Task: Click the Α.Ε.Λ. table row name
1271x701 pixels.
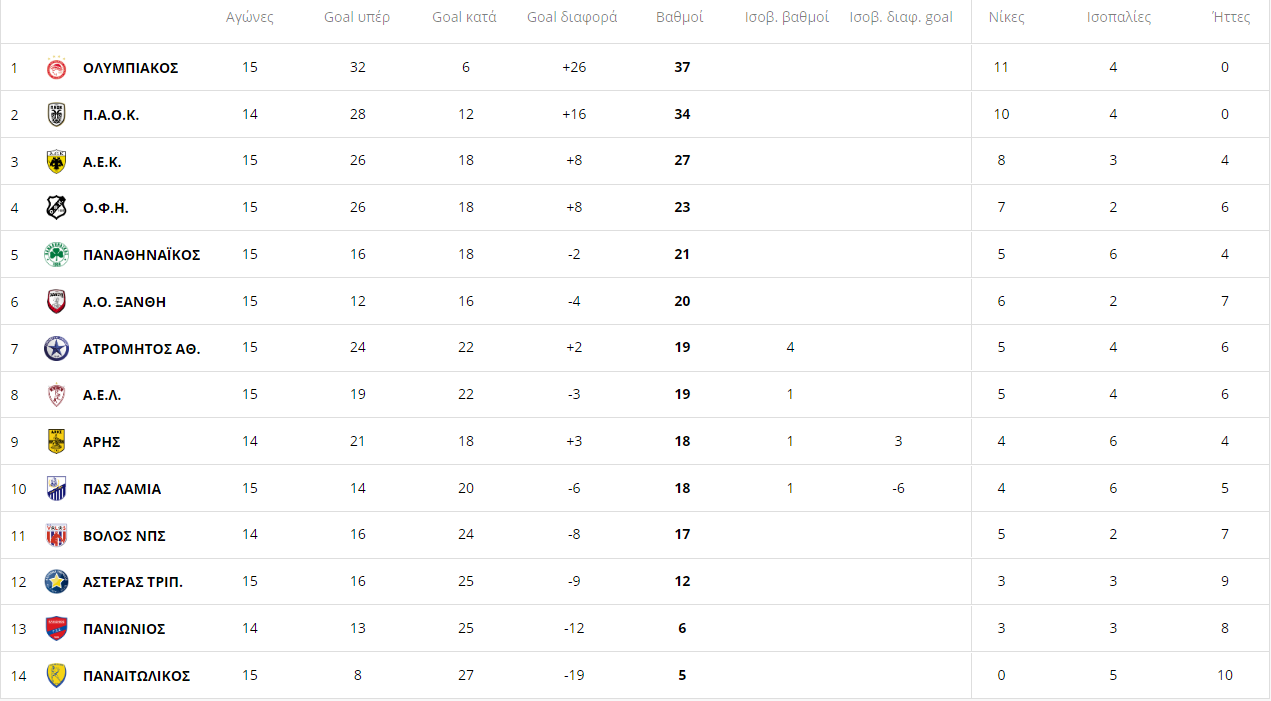Action: click(x=102, y=395)
